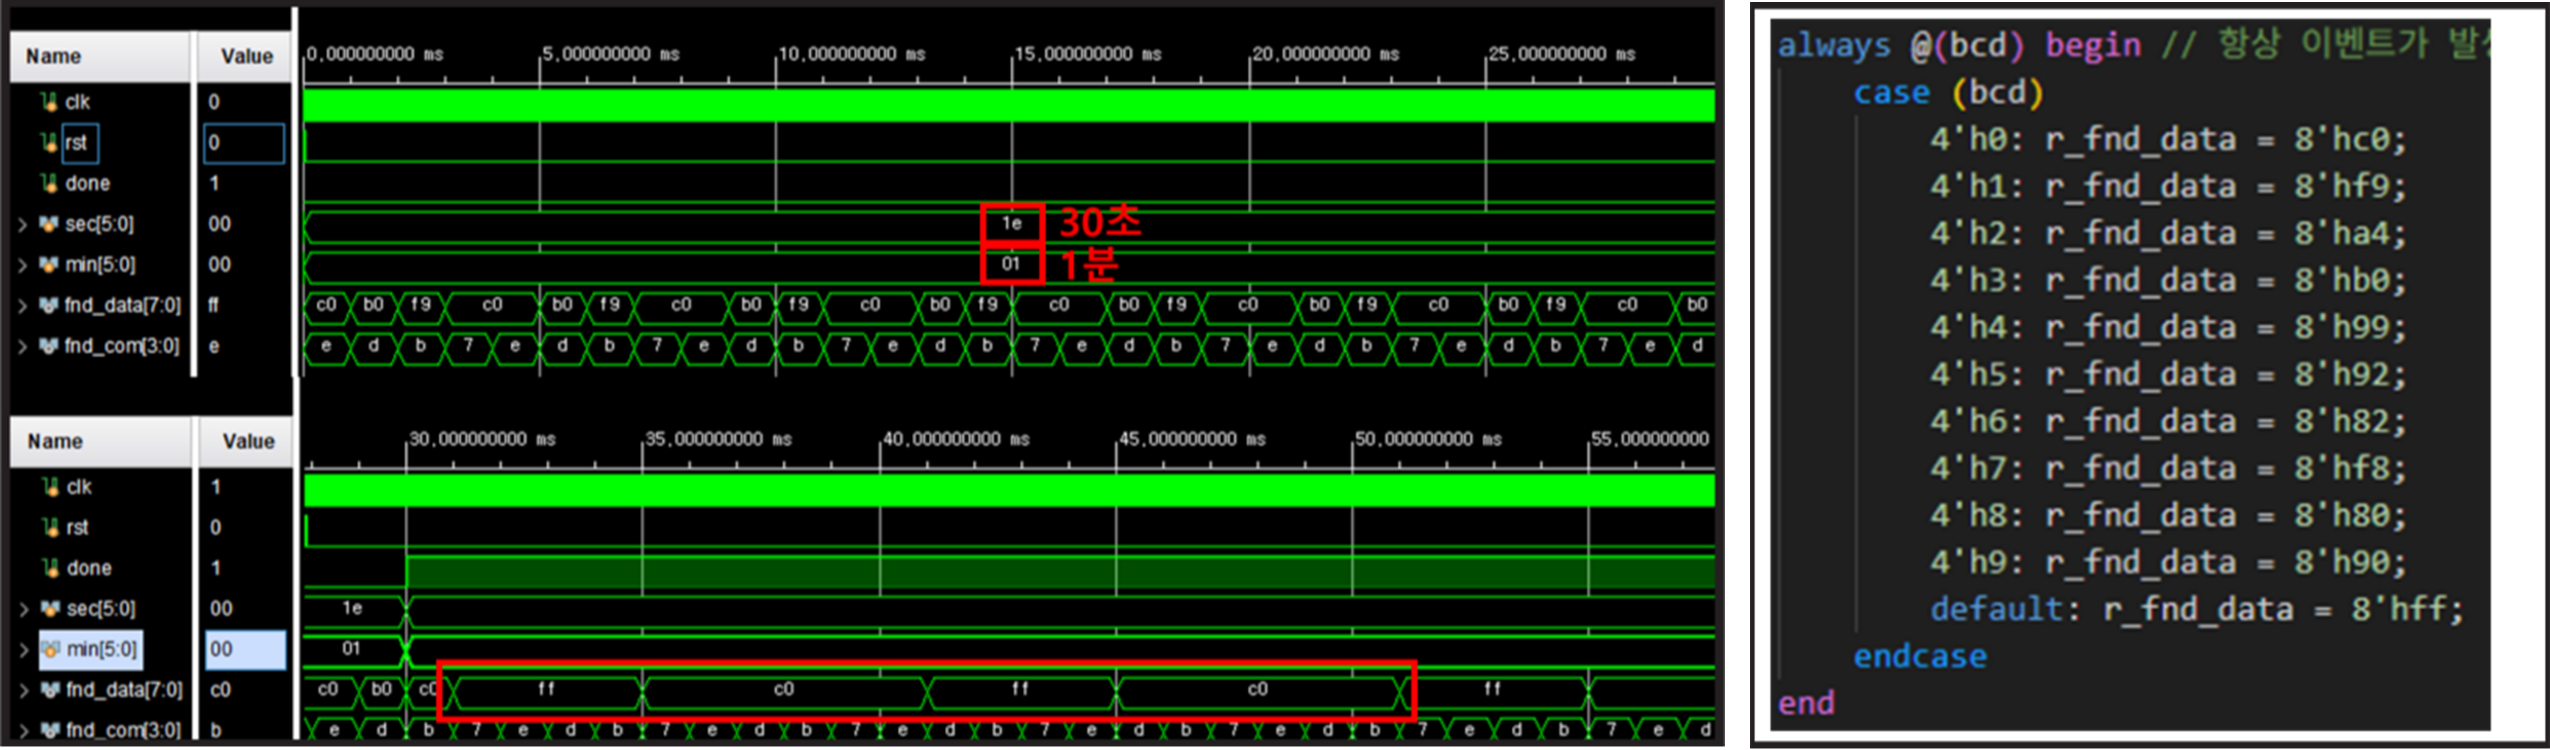The height and width of the screenshot is (750, 2550).
Task: Click the 15.000000000 ms time ruler marker
Action: (x=1088, y=54)
